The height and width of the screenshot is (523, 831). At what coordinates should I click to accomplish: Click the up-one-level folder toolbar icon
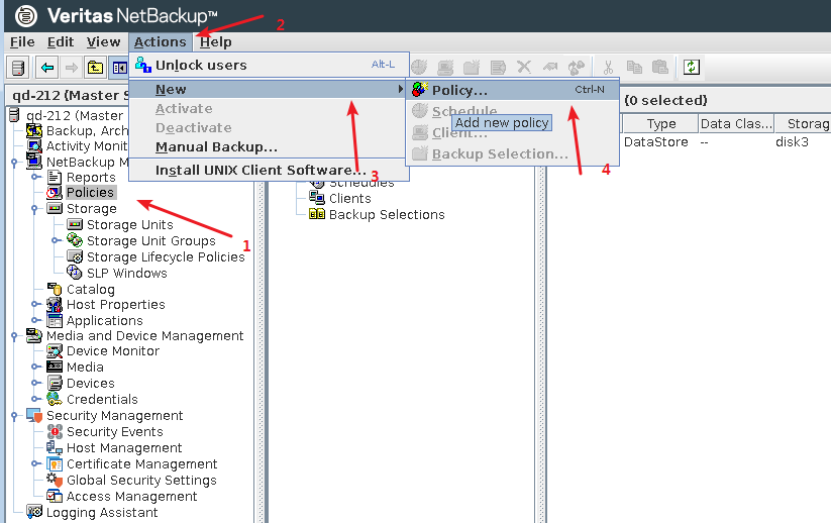tap(95, 67)
